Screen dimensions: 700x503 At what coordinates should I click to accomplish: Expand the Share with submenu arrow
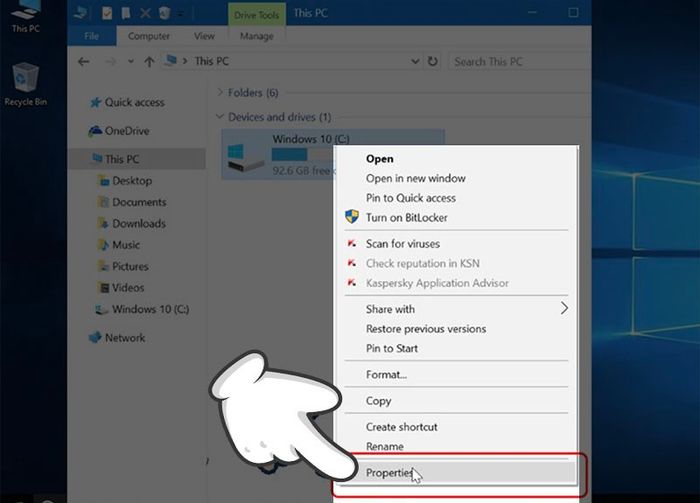click(564, 308)
